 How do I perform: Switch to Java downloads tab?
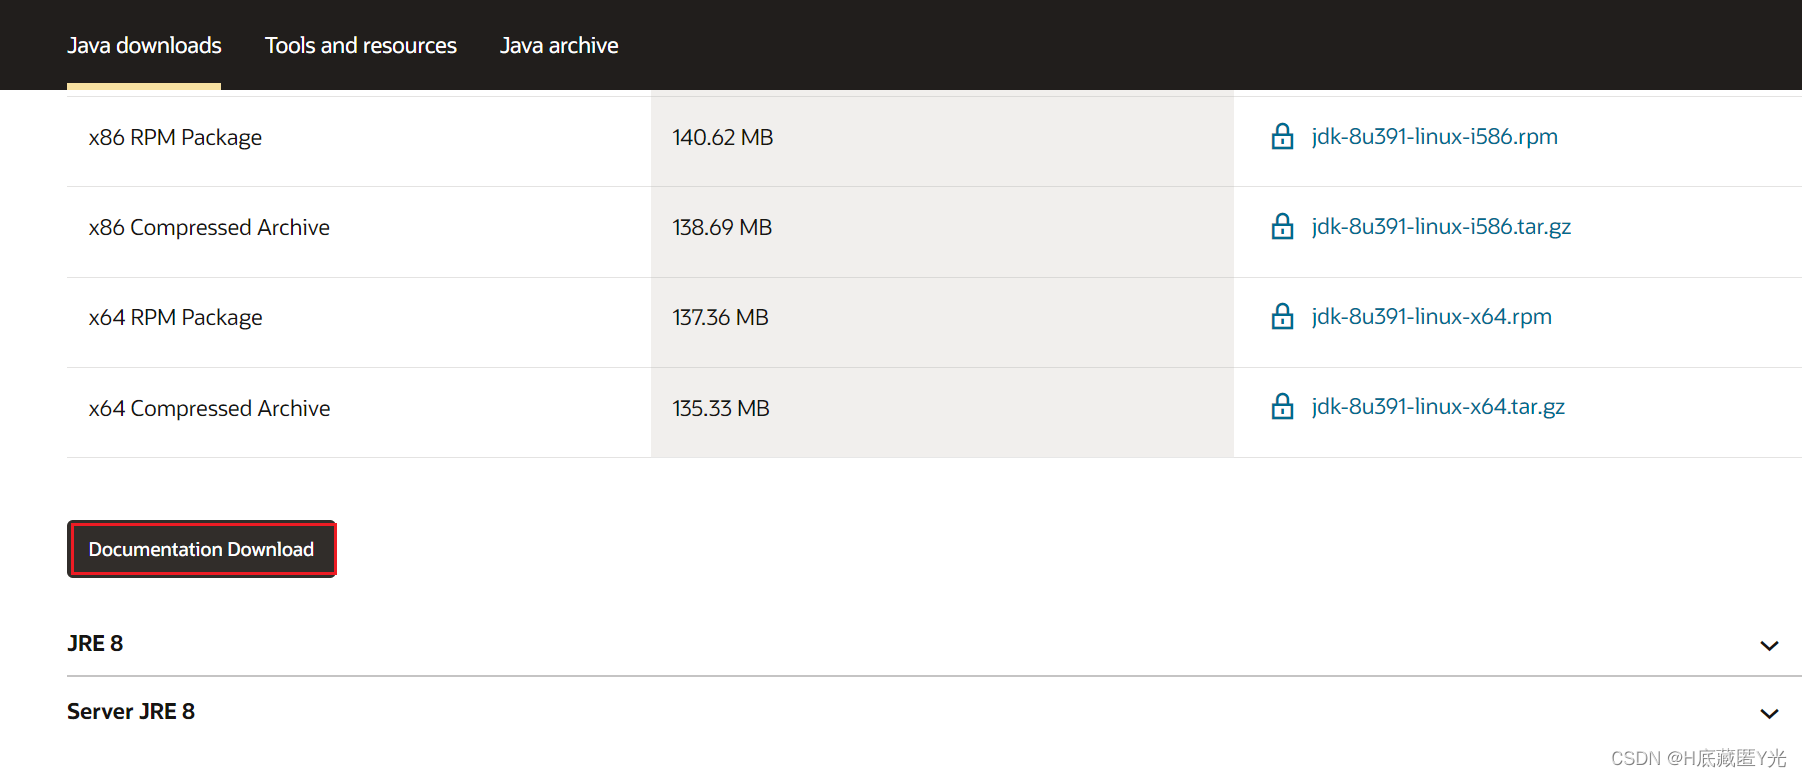click(x=144, y=45)
